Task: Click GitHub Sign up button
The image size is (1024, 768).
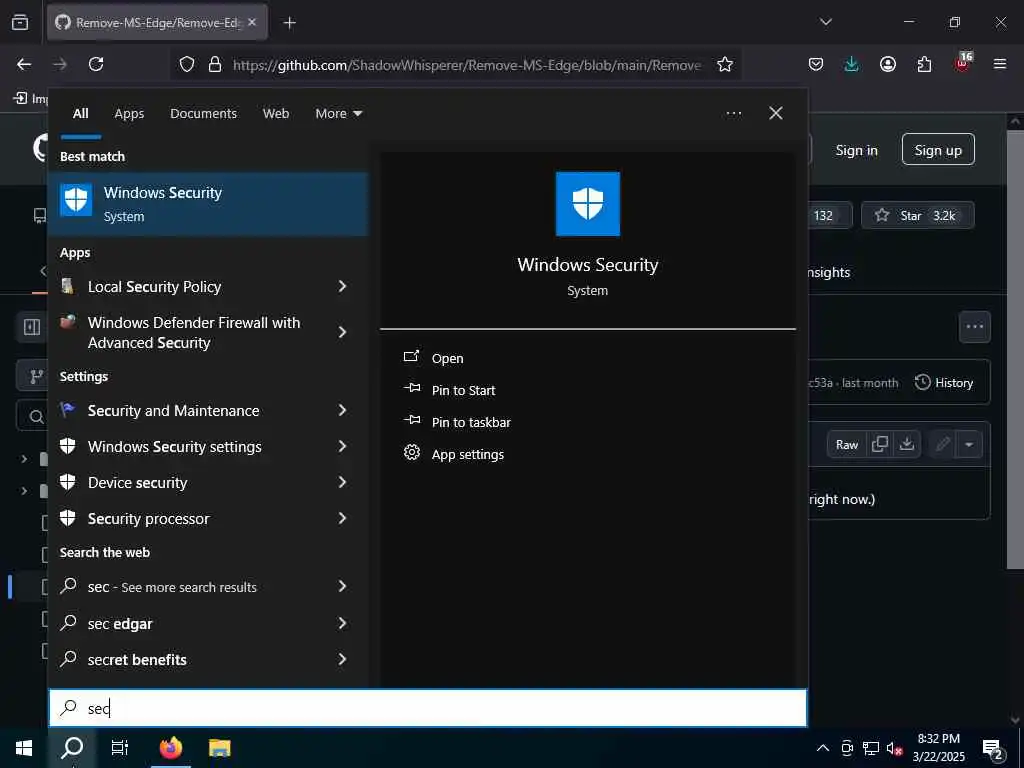Action: point(938,150)
